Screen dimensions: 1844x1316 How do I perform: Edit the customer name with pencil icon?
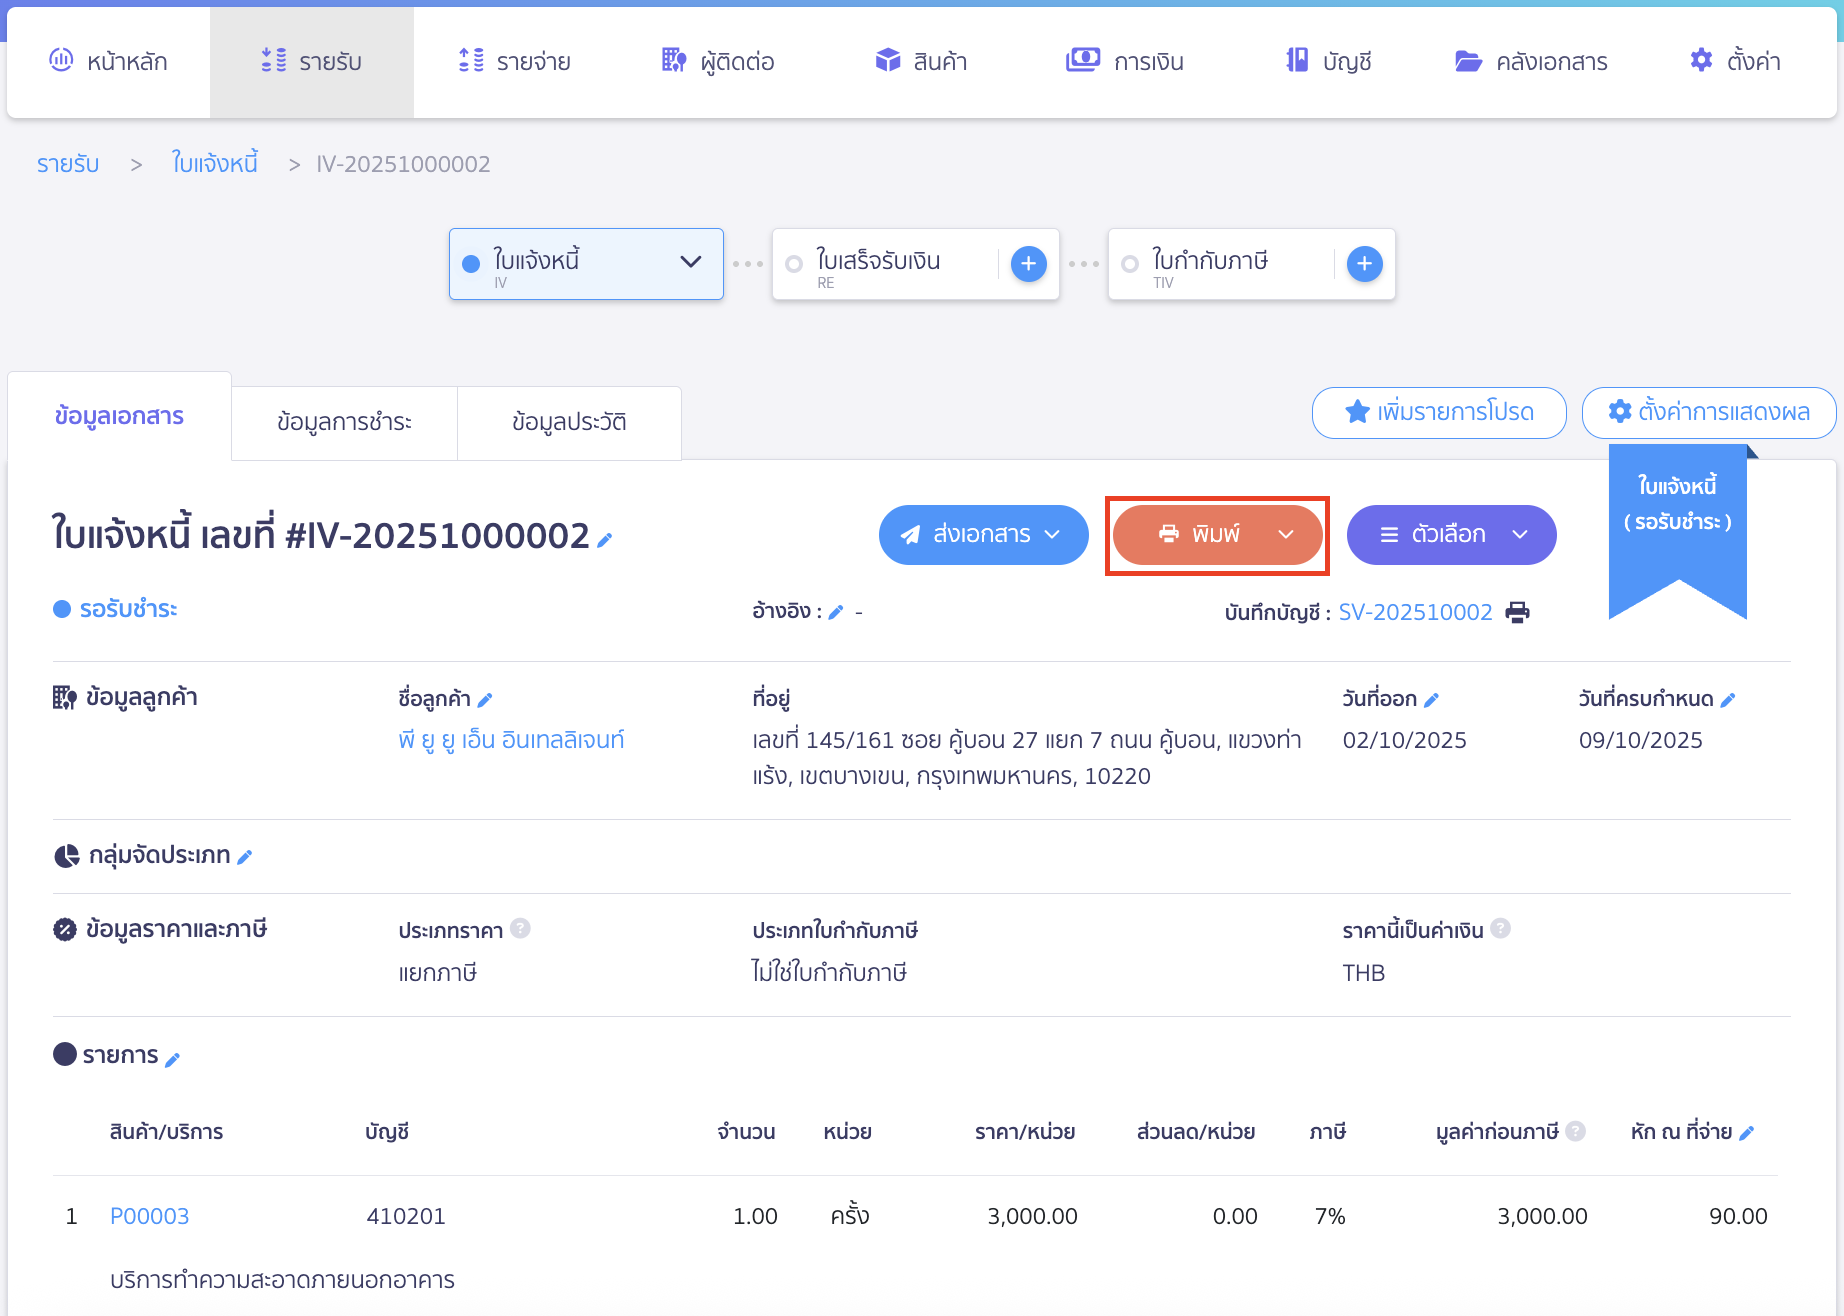485,700
